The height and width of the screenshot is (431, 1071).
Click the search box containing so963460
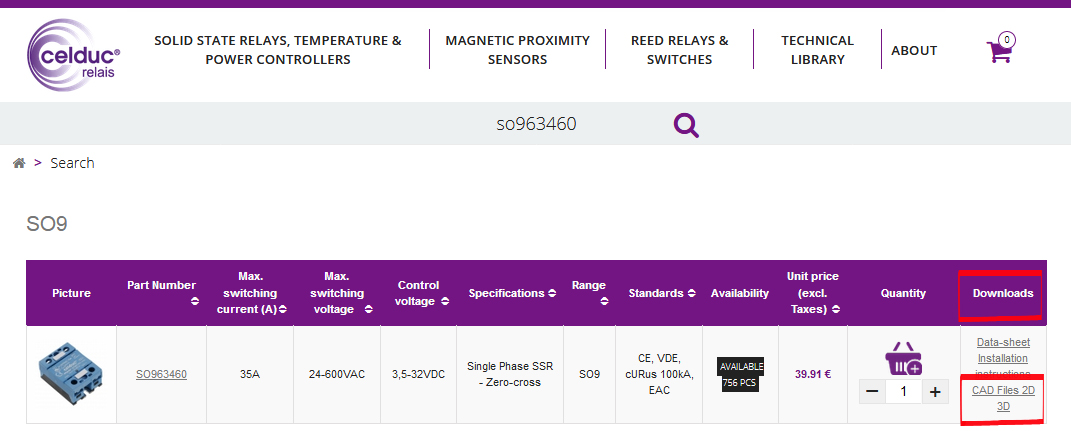tap(536, 124)
